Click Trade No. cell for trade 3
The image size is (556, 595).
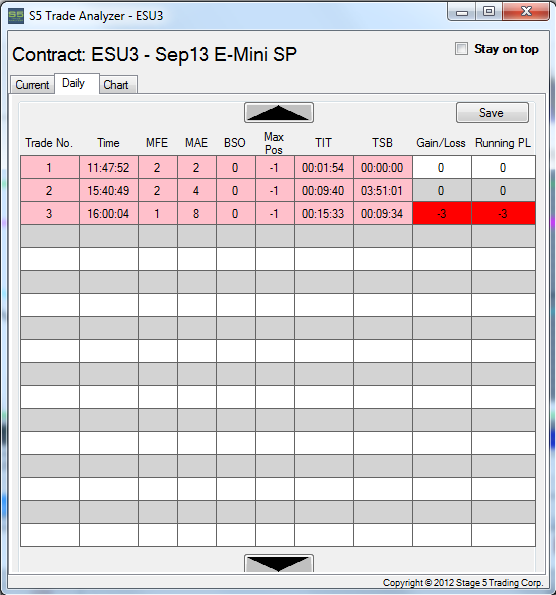click(x=50, y=213)
